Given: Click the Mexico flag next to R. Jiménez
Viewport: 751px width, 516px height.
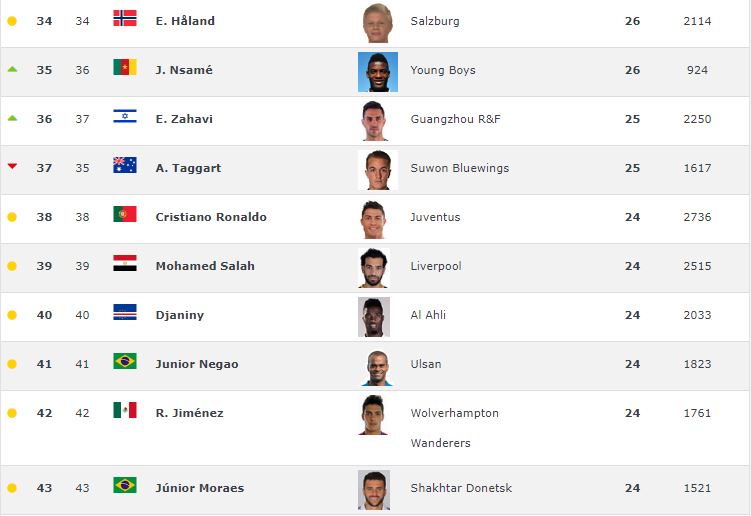Looking at the screenshot, I should [125, 410].
